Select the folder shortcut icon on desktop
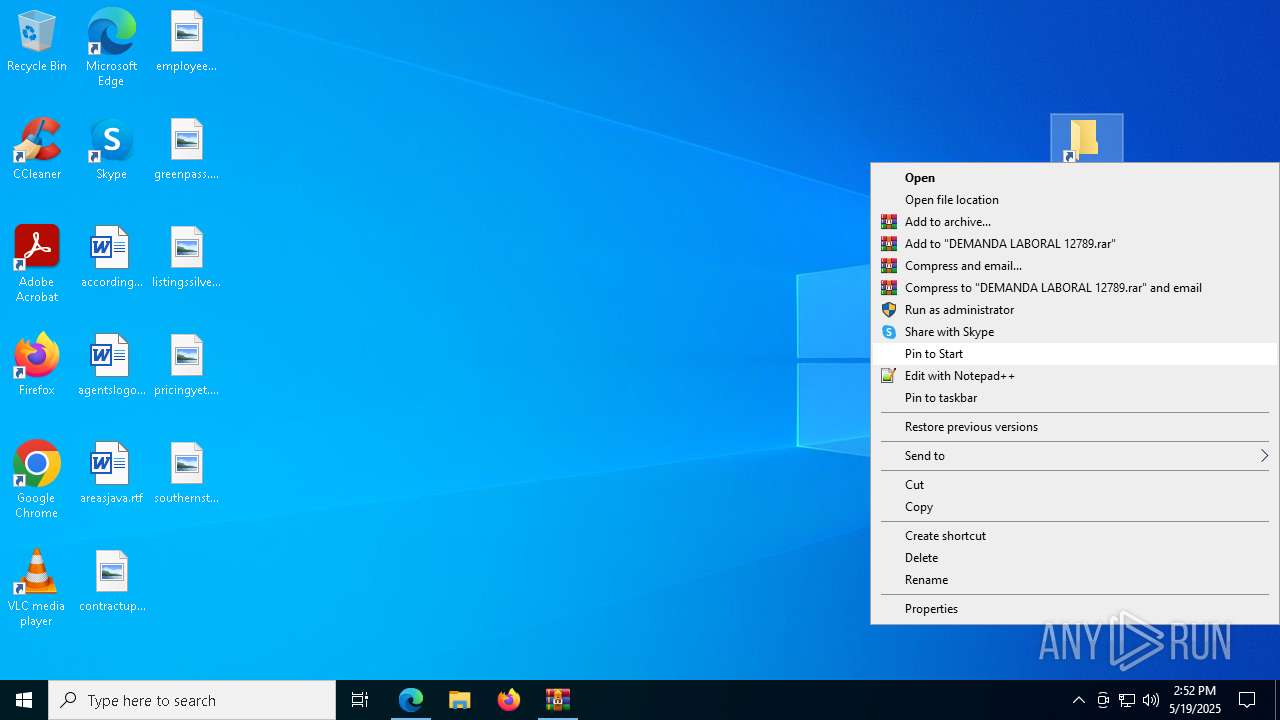The width and height of the screenshot is (1280, 720). (x=1087, y=139)
